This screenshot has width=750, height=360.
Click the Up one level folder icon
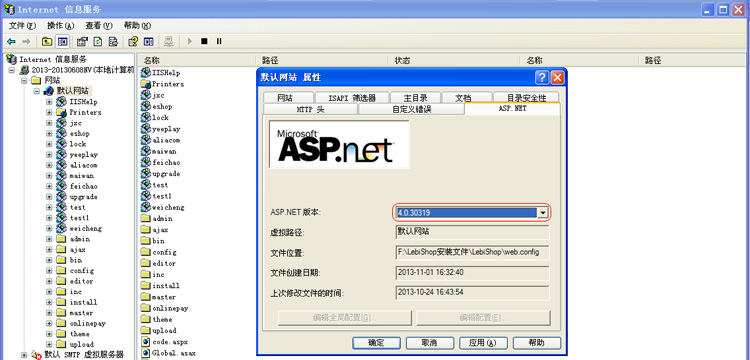(x=47, y=42)
